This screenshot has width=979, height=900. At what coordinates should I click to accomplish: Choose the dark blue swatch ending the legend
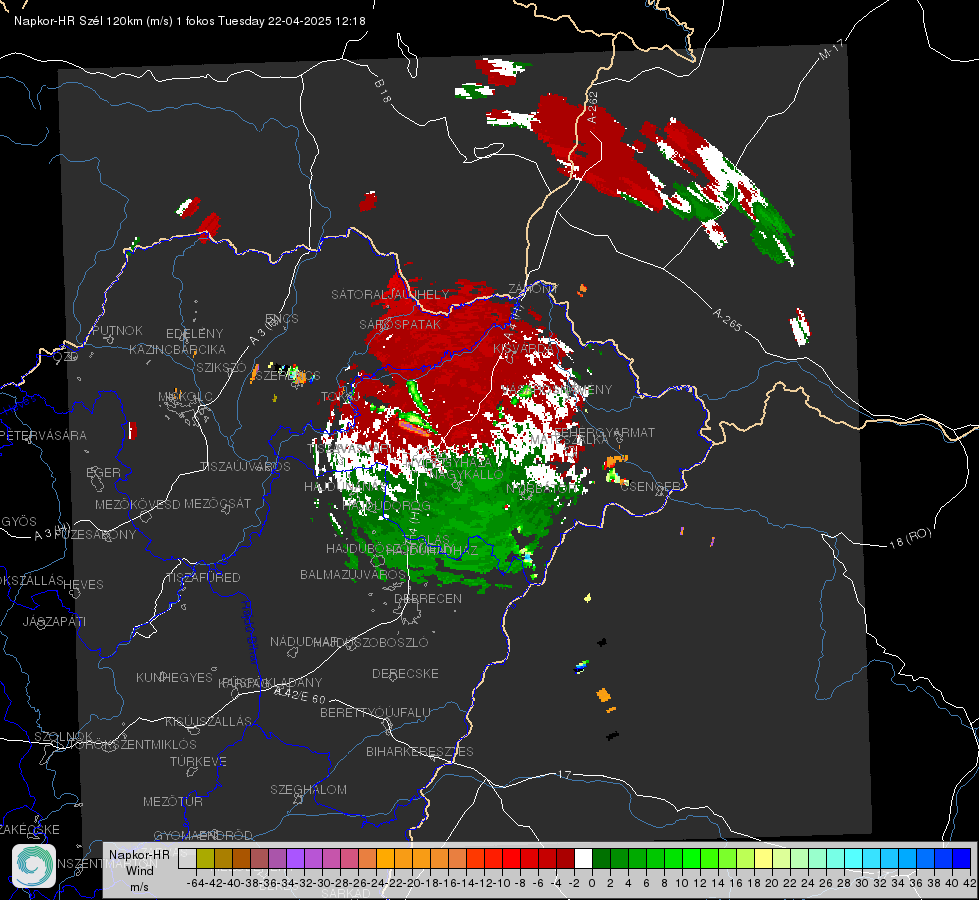[x=962, y=859]
